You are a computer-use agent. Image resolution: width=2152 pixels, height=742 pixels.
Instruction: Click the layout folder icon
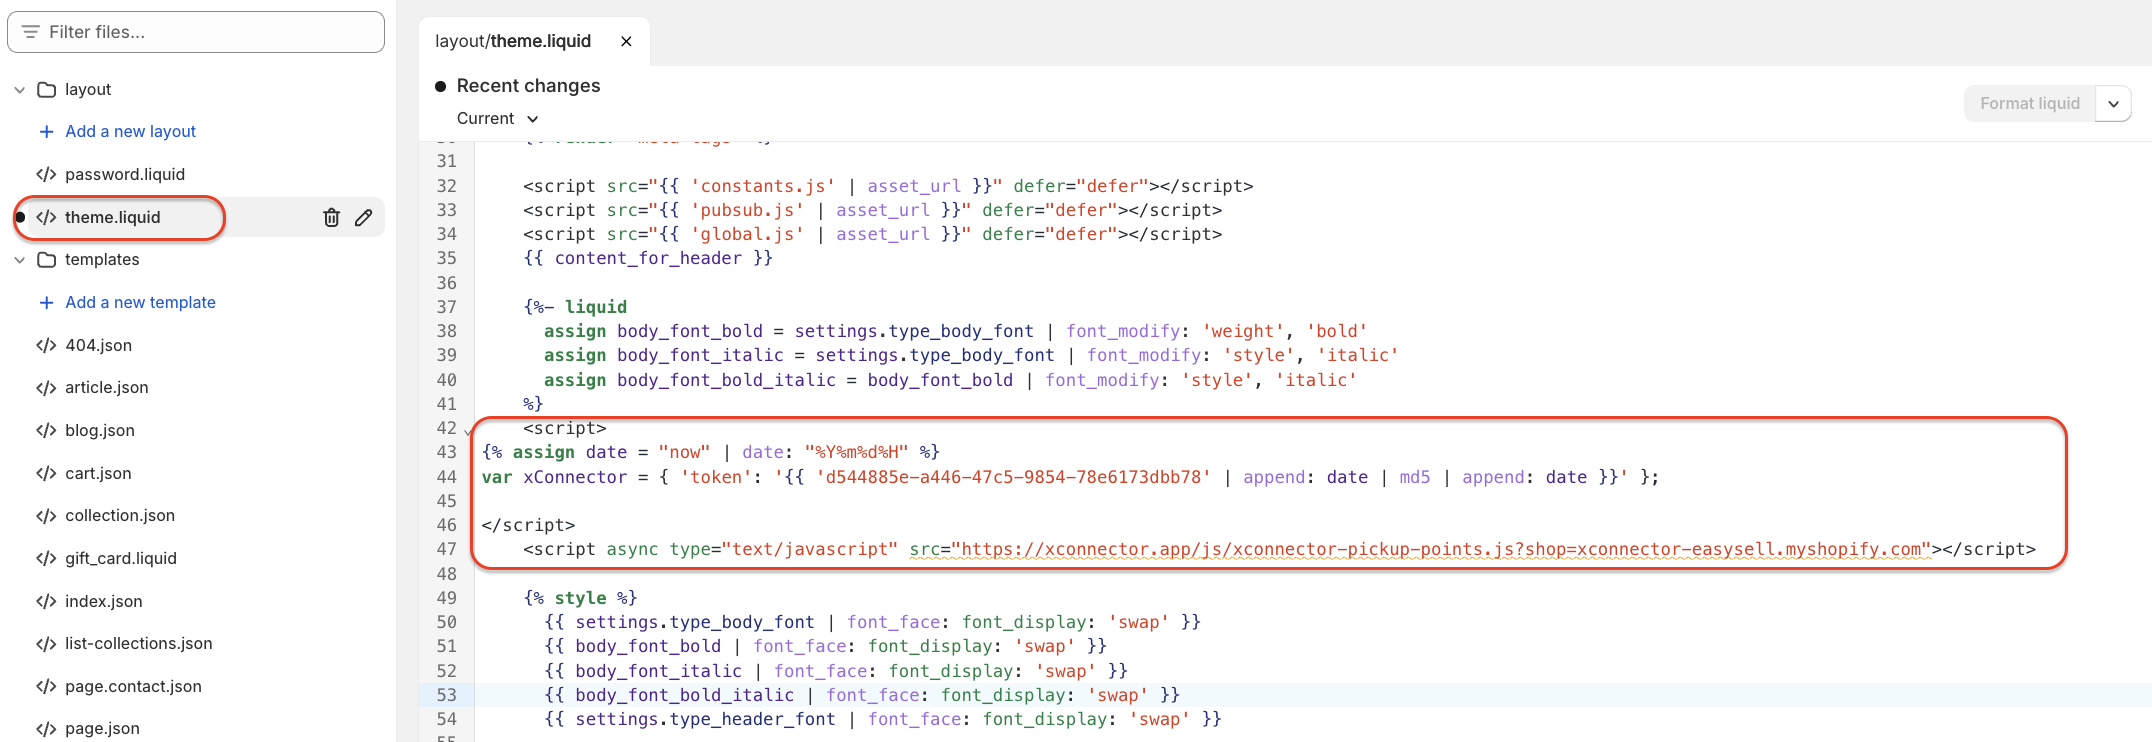46,89
